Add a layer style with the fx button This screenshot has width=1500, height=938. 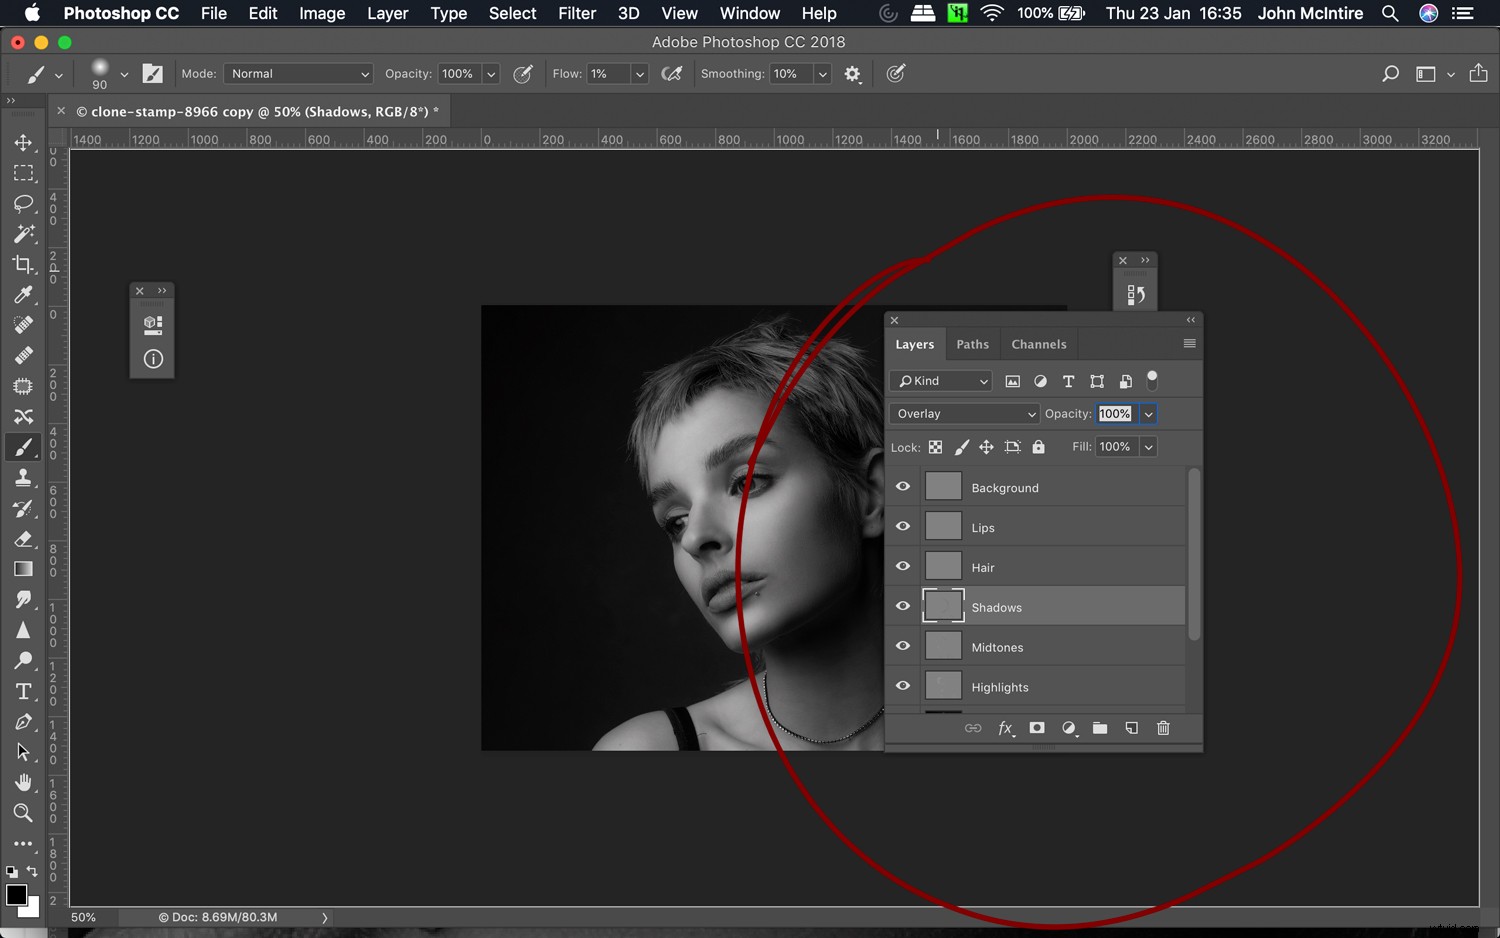click(x=1006, y=728)
